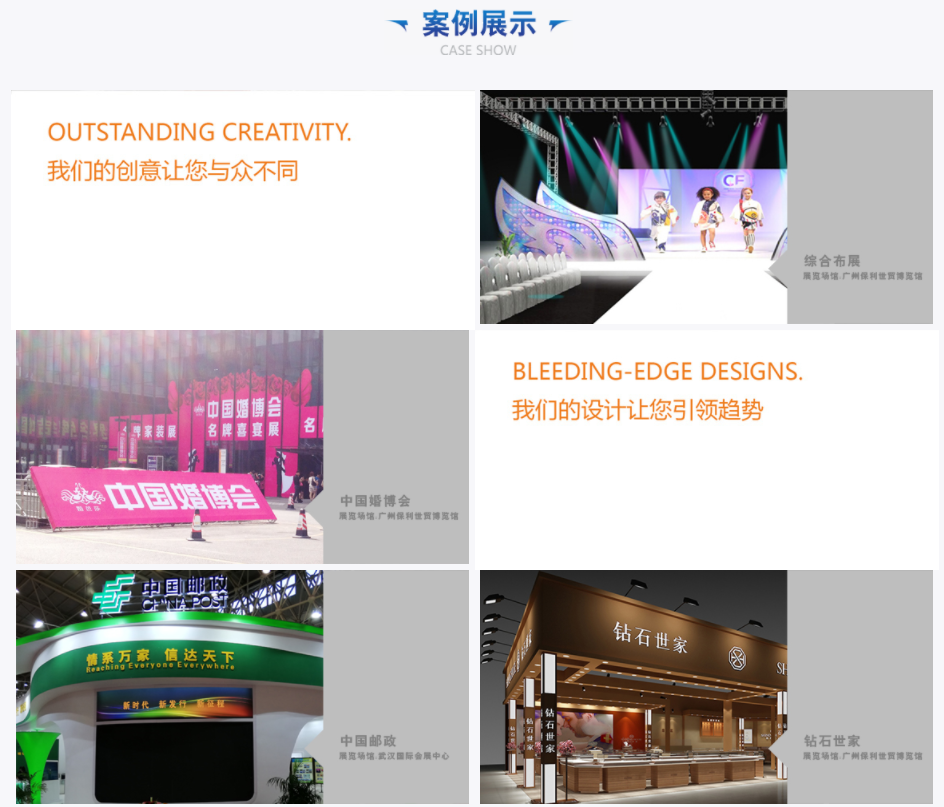
Task: Click the 我们的设计让您引领趋势 slogan
Action: [638, 410]
